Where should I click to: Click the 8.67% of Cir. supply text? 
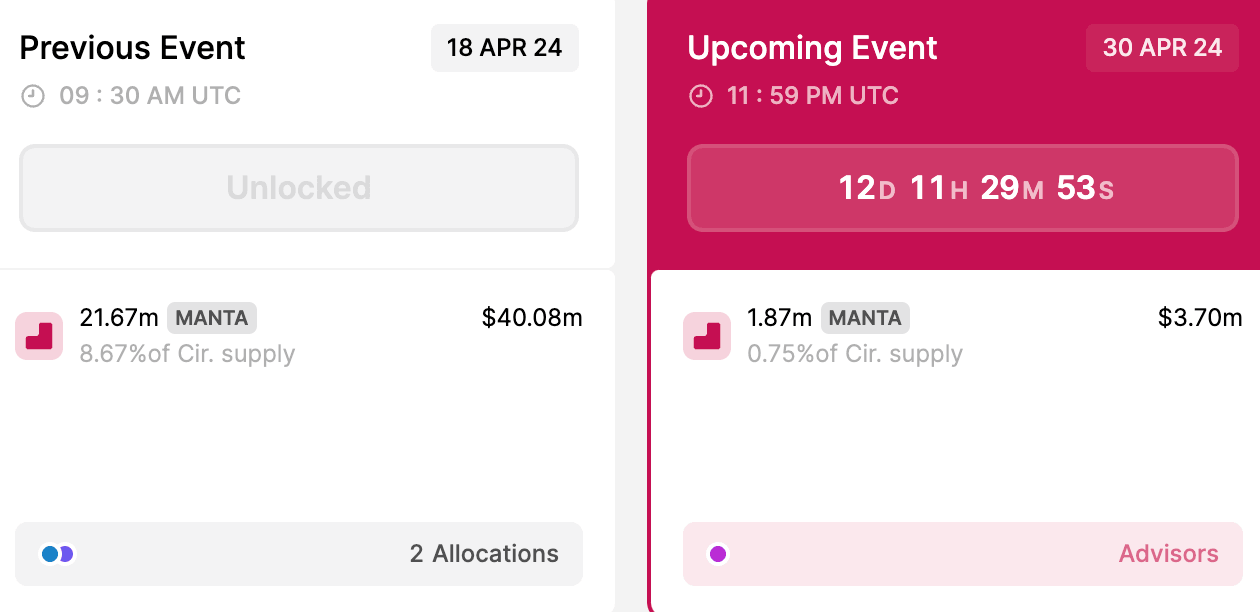(187, 354)
